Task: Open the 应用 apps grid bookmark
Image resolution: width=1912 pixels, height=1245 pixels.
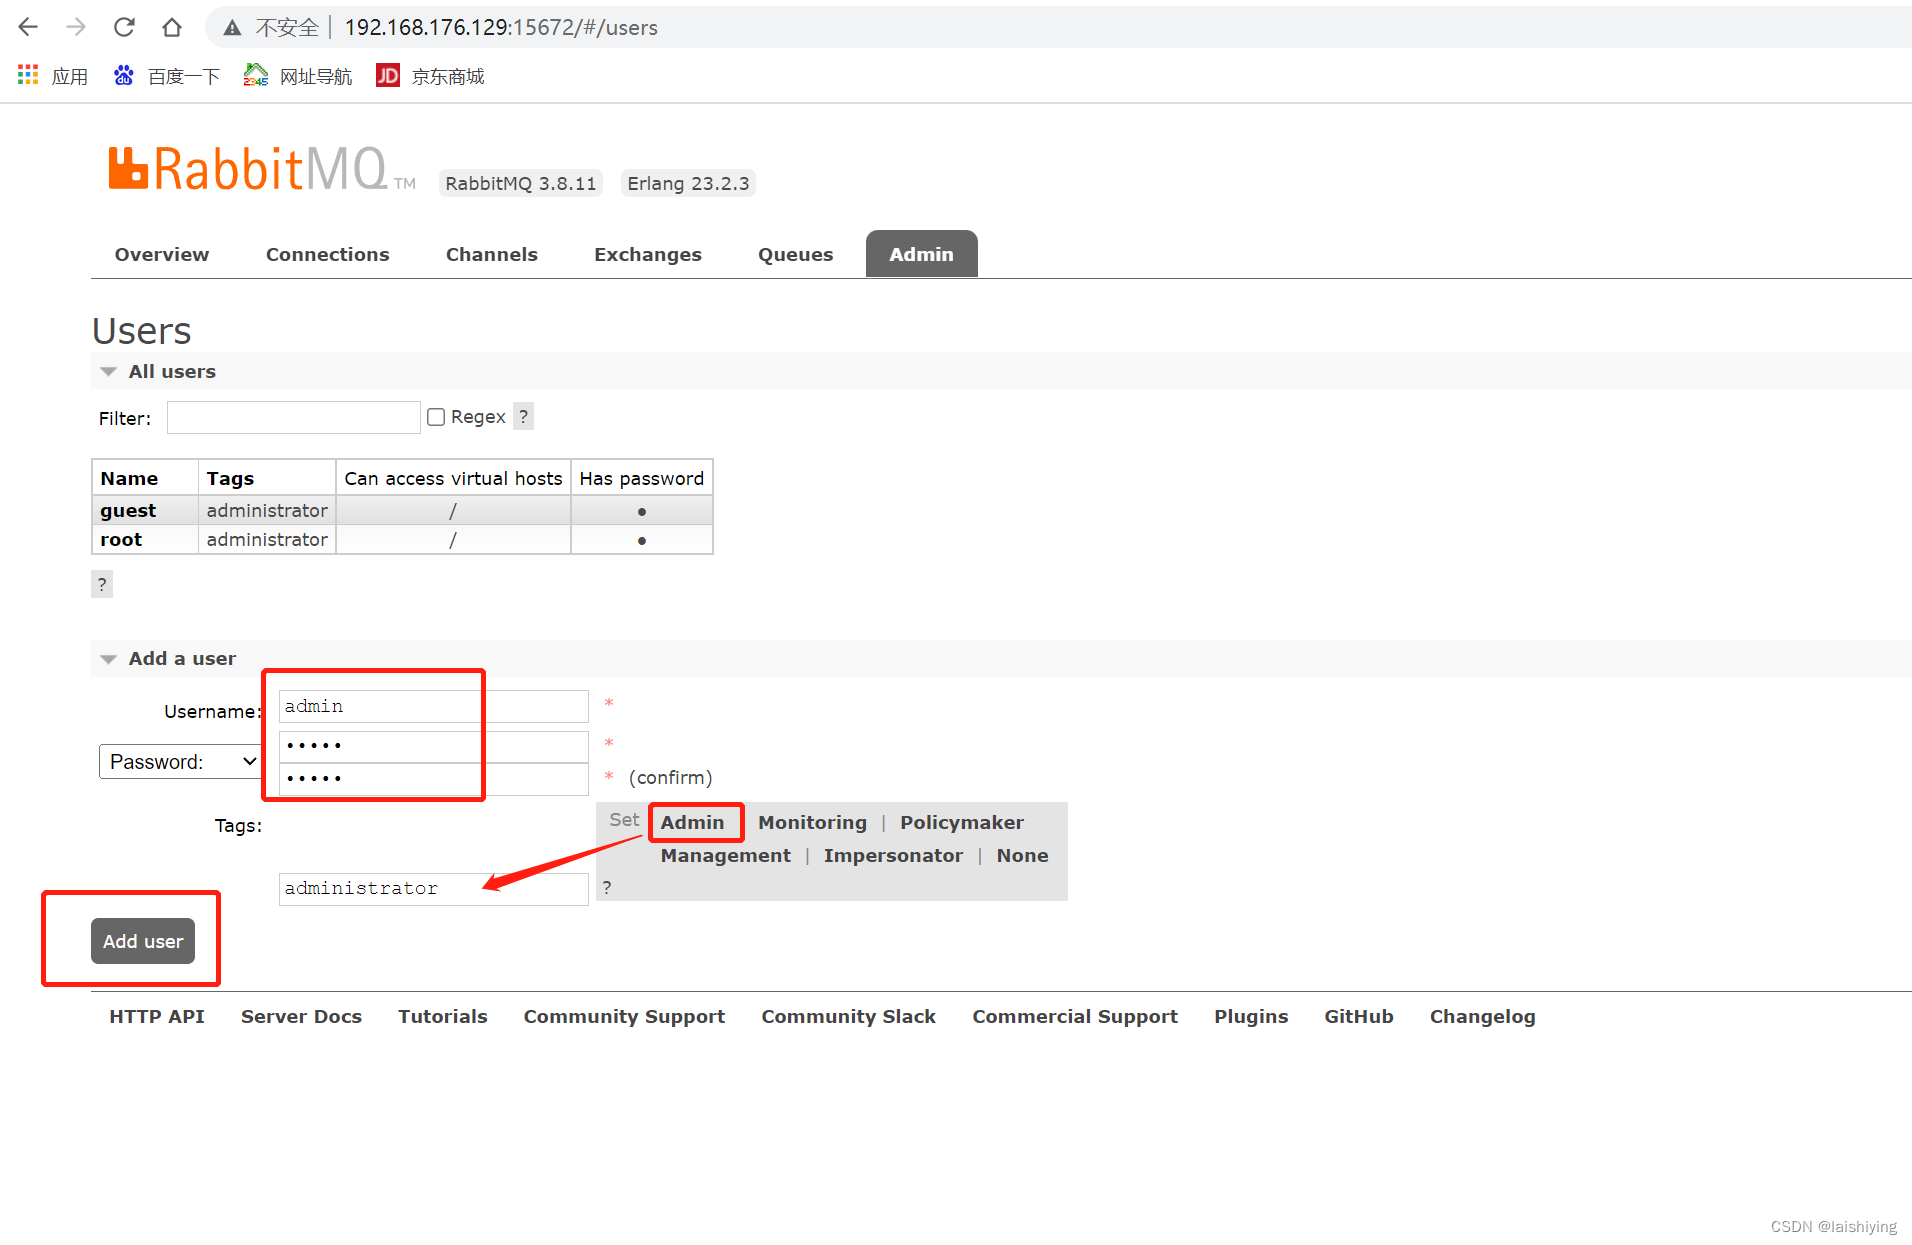Action: point(53,76)
